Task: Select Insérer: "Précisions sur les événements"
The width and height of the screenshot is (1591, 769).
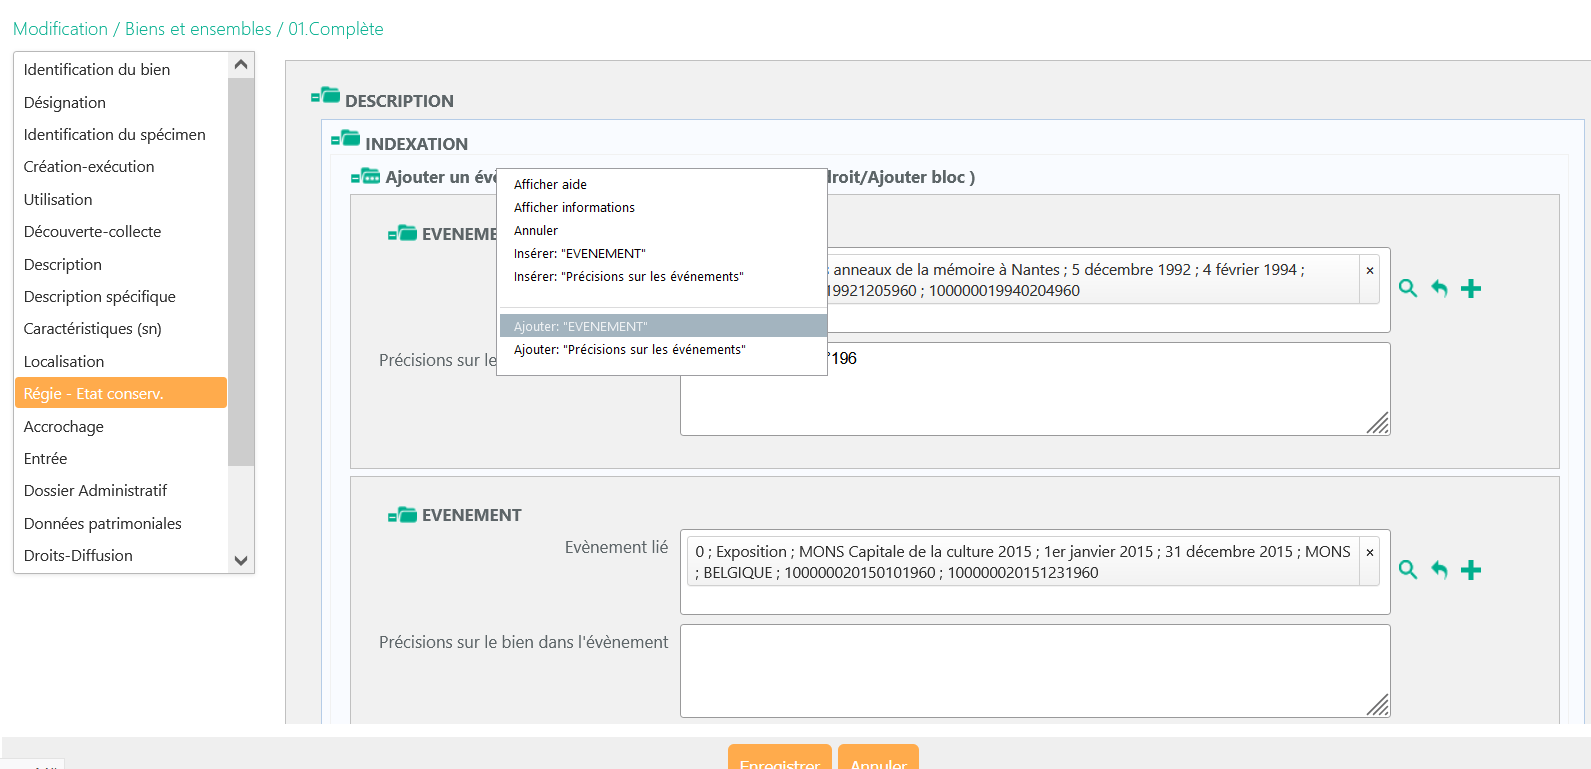Action: click(x=628, y=277)
